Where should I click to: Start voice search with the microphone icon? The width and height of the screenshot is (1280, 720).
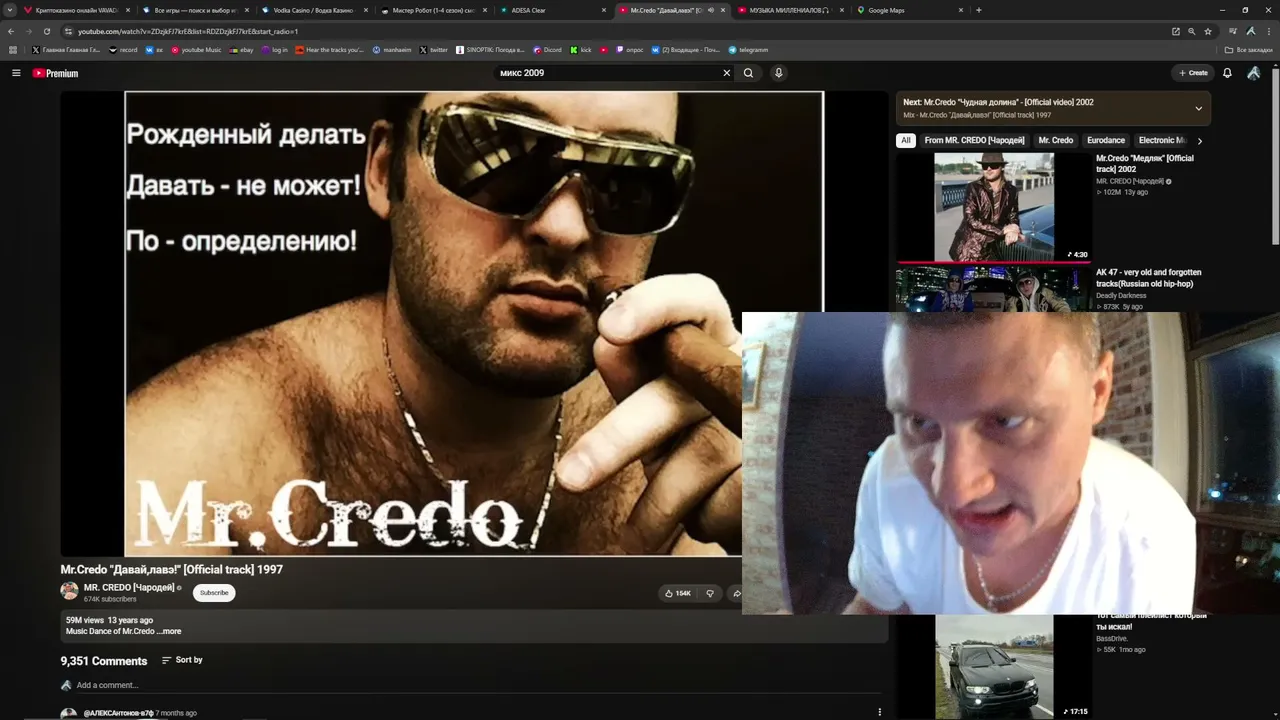pyautogui.click(x=778, y=73)
